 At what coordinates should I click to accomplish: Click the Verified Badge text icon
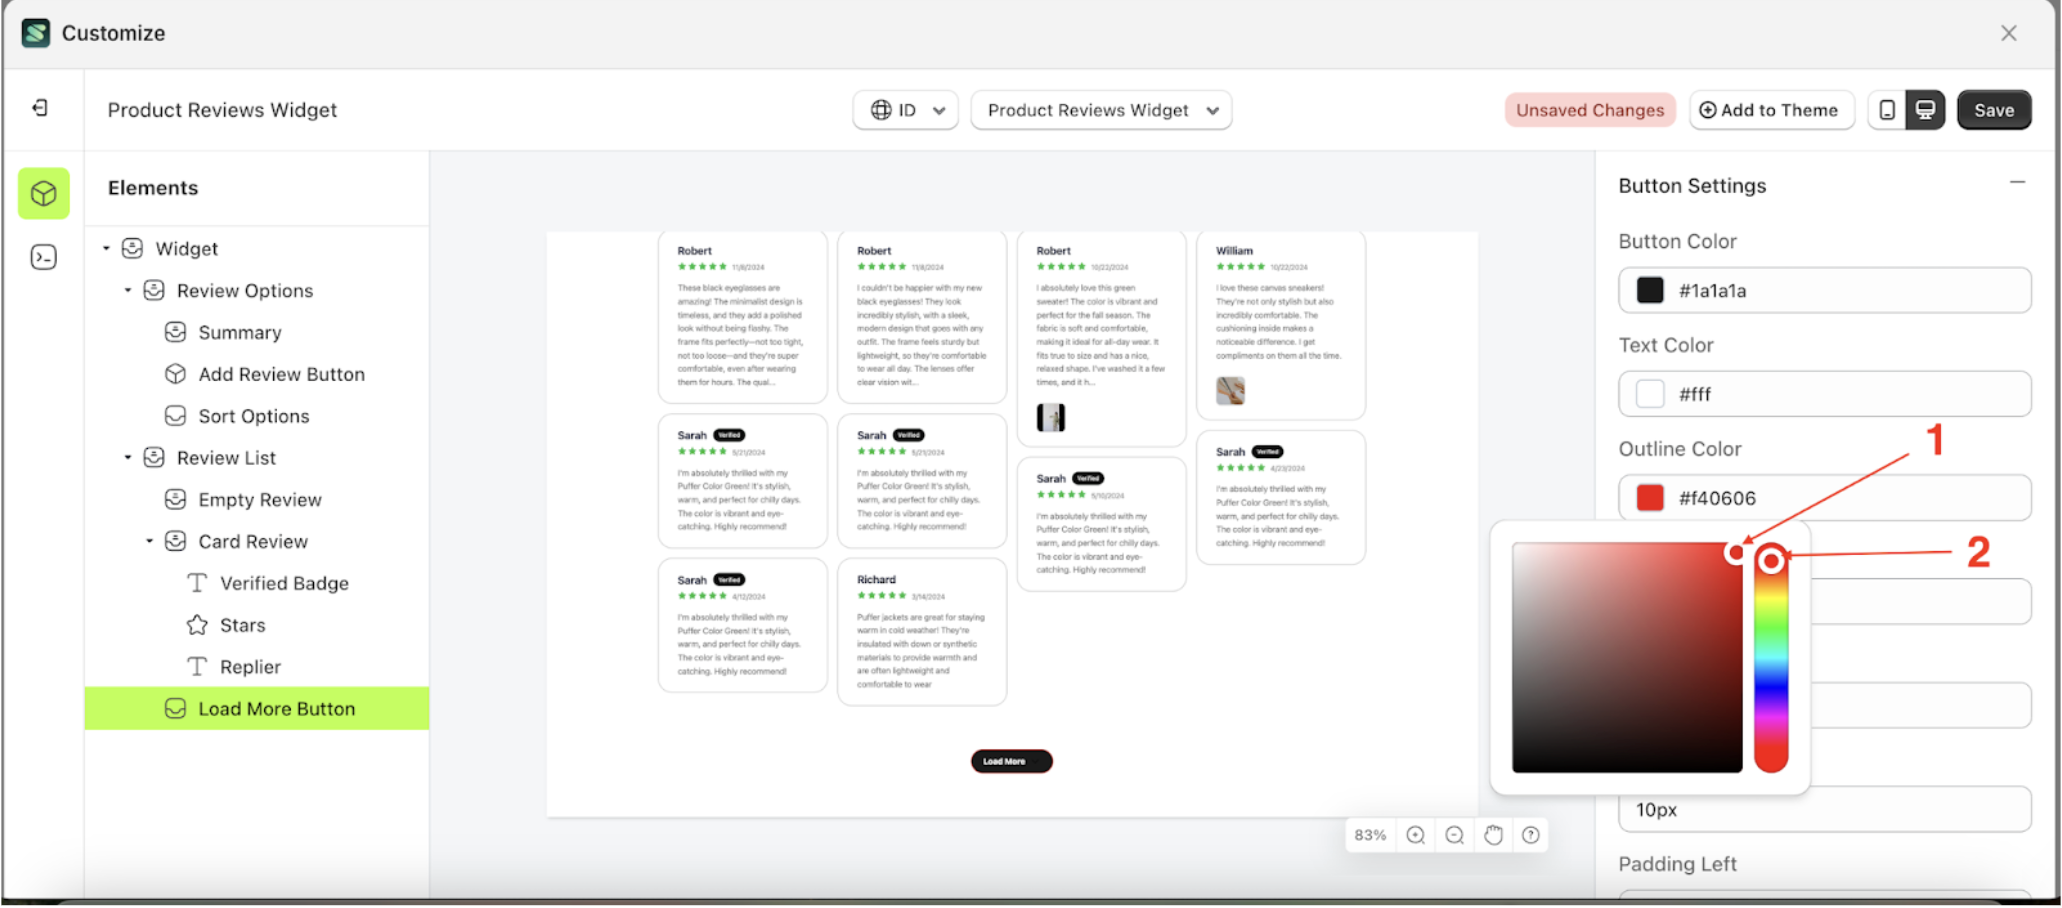196,582
